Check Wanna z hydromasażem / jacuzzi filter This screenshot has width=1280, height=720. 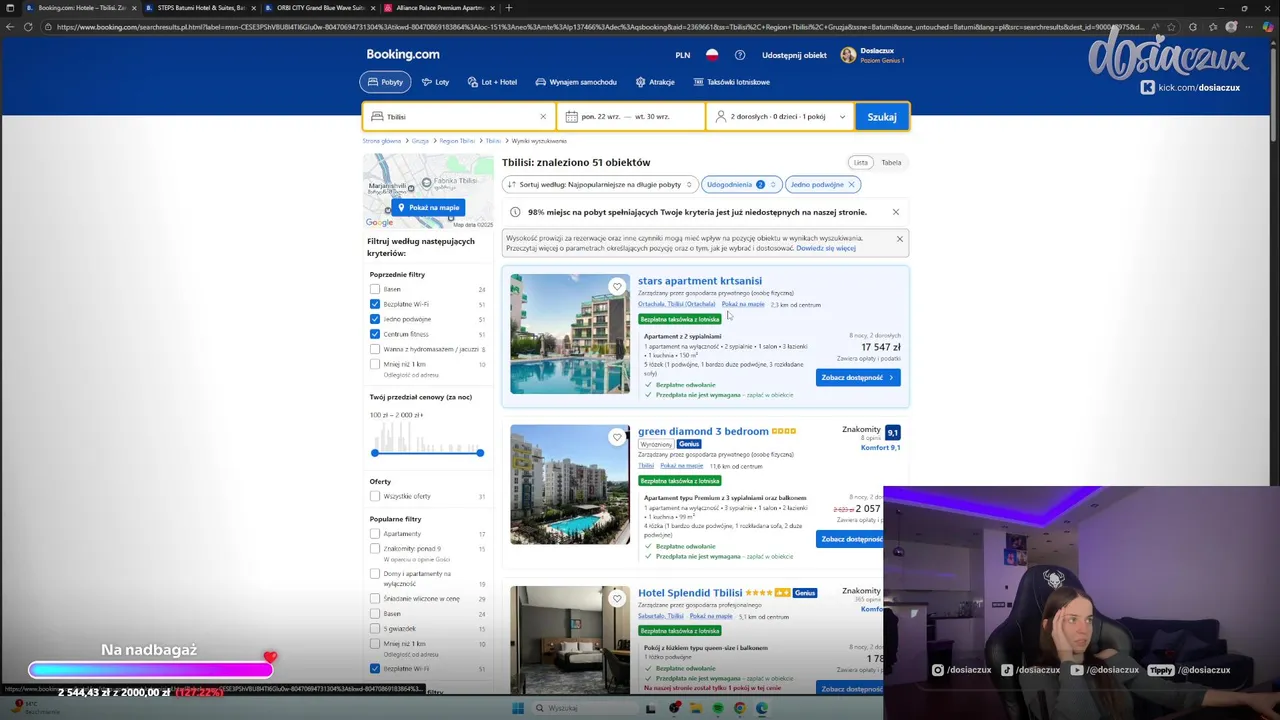[375, 349]
